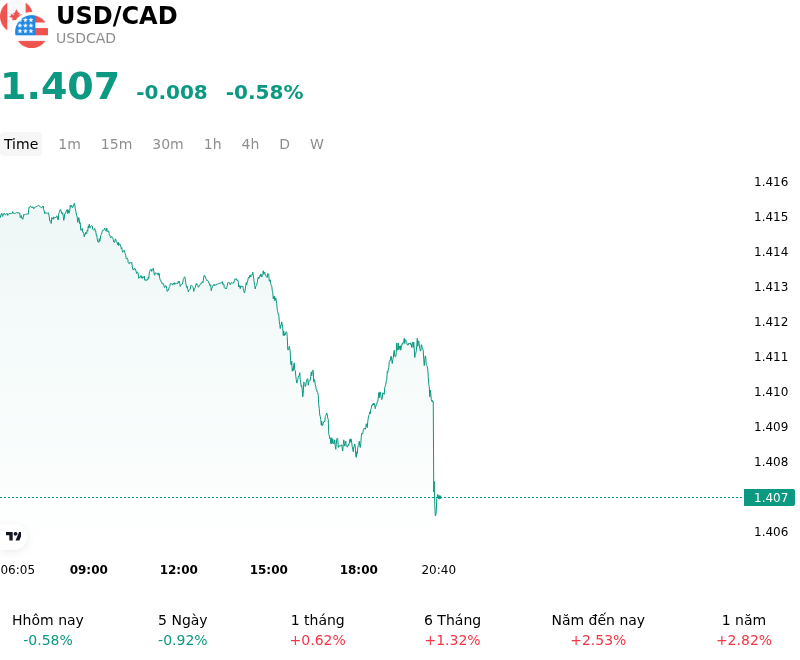Select the 1h interval tab
Screen dimensions: 800x660
pyautogui.click(x=213, y=144)
